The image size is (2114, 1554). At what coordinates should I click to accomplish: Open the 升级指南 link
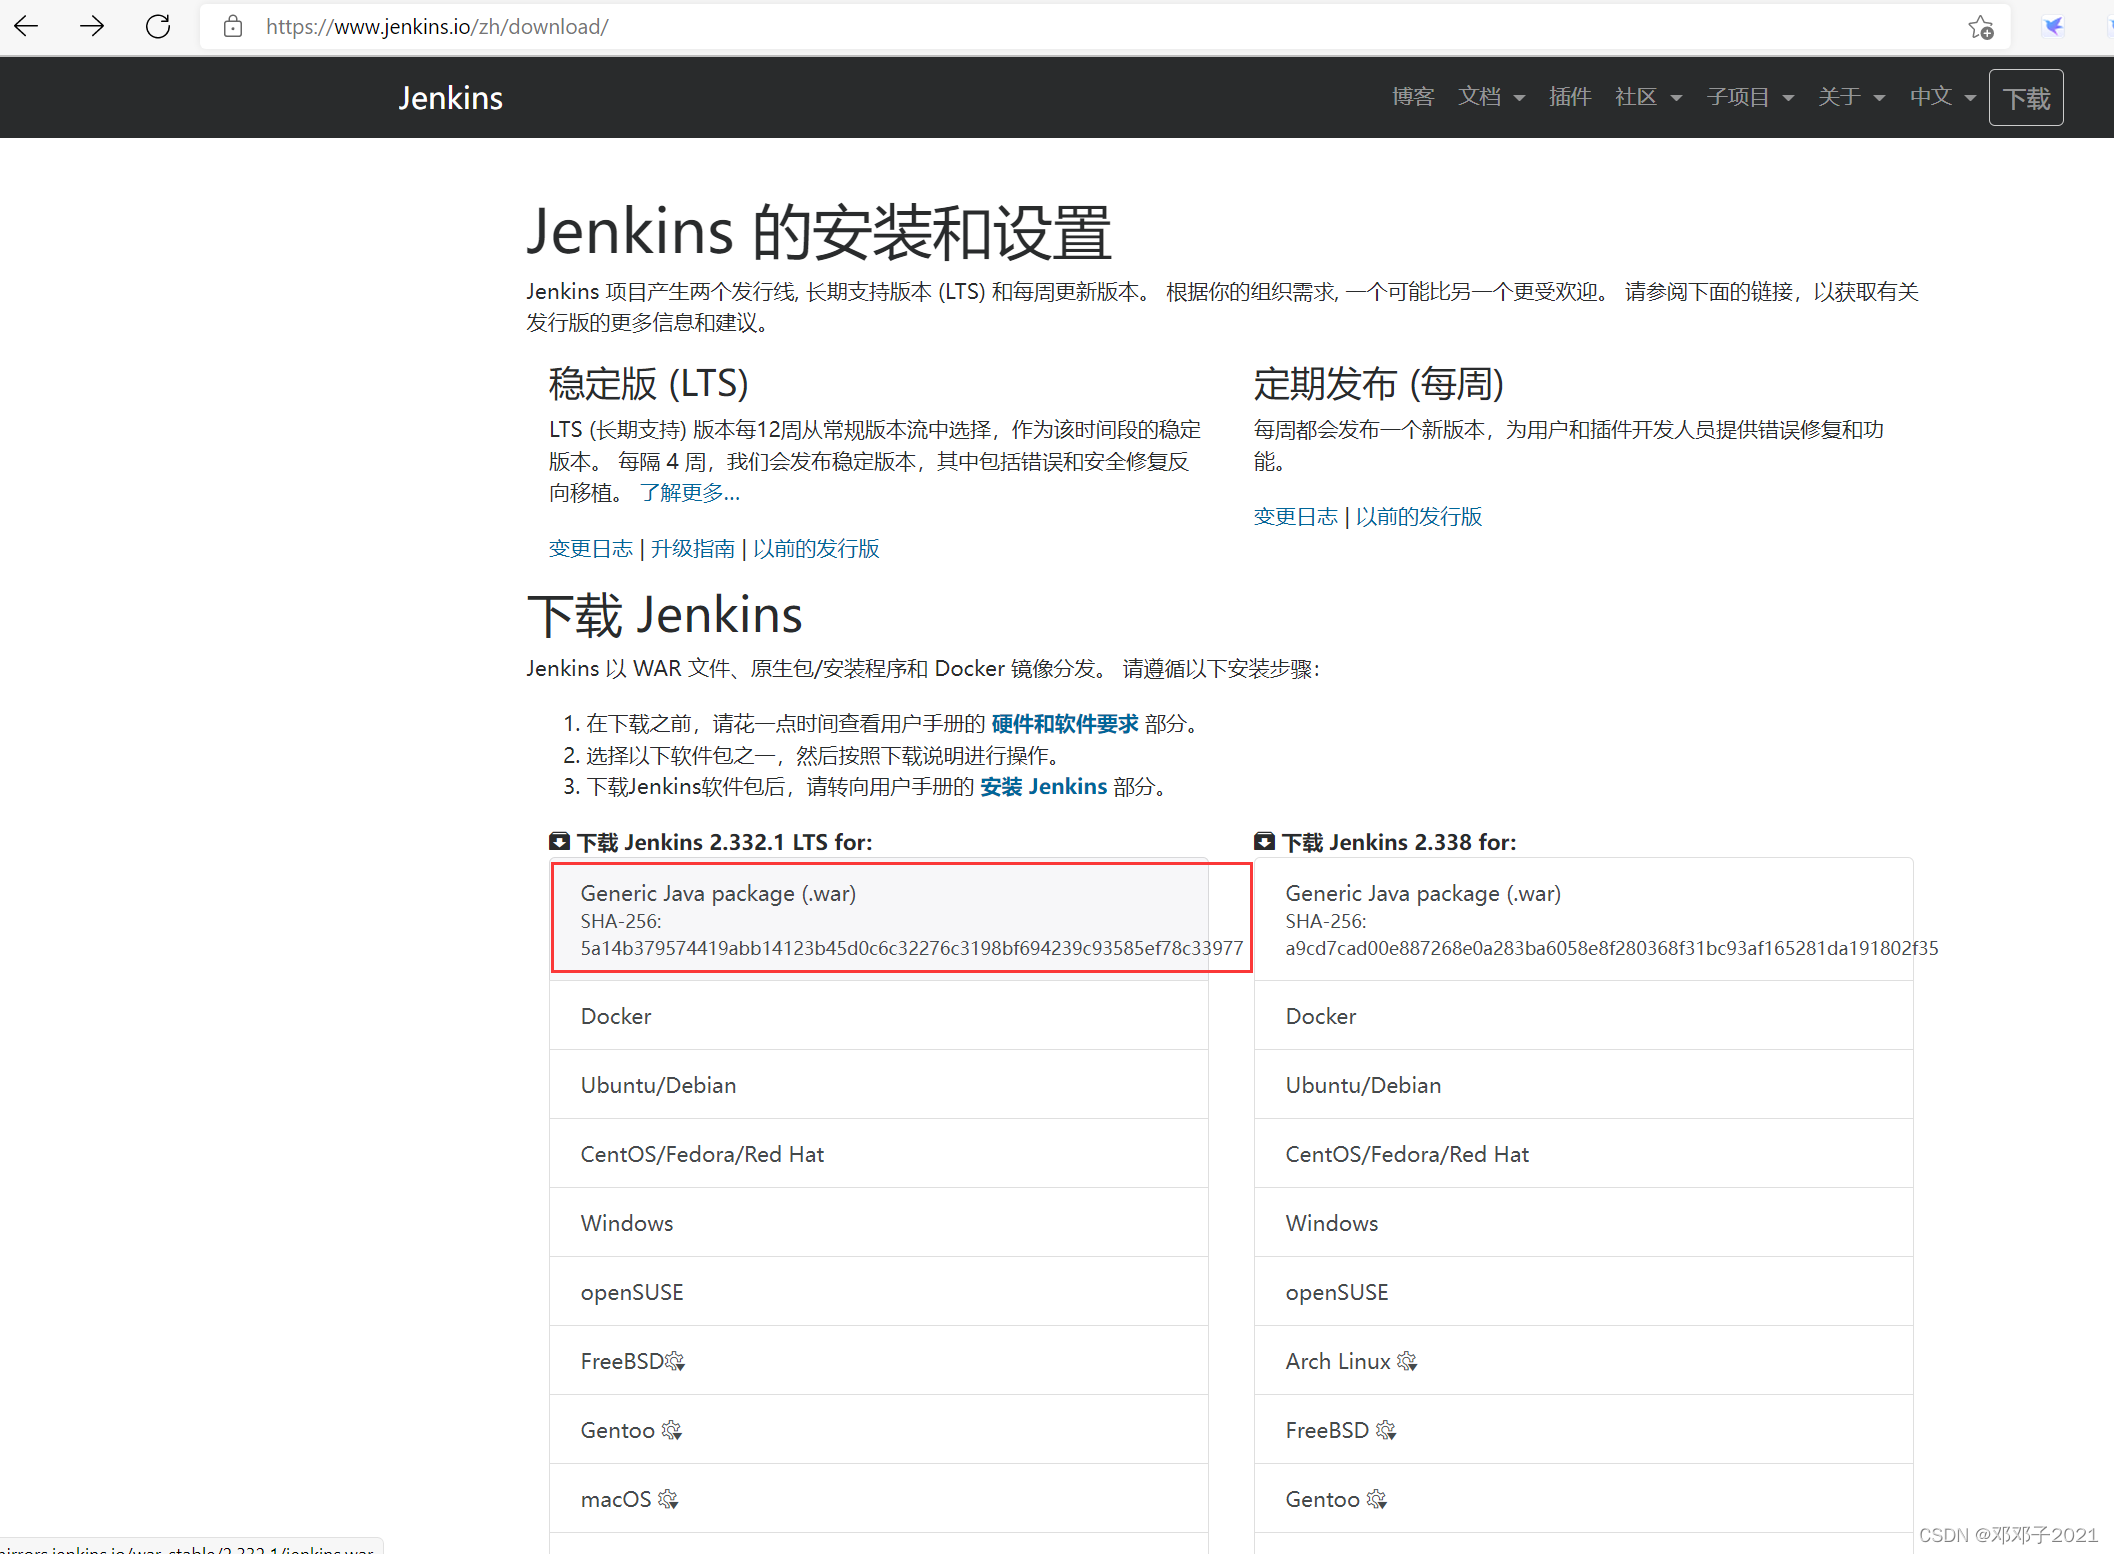[x=693, y=548]
